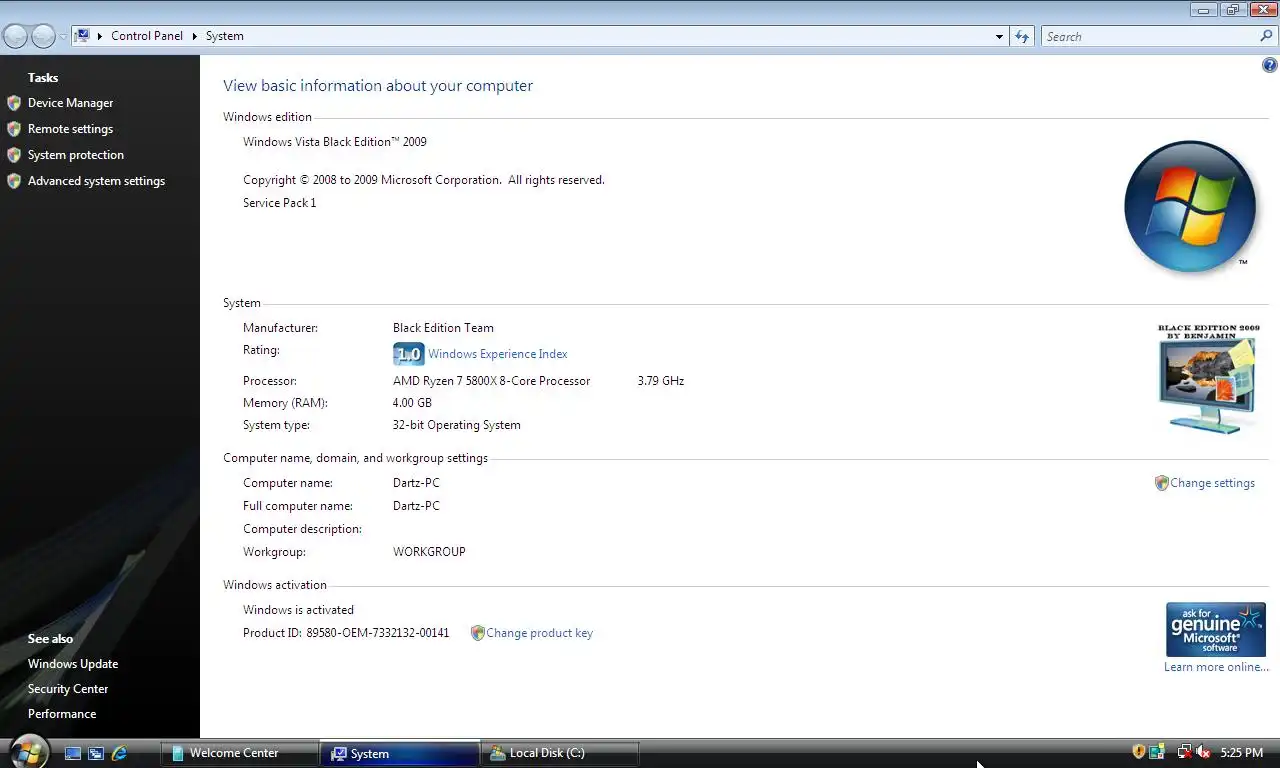
Task: Click the 32-bit Operating System text
Action: pyautogui.click(x=456, y=425)
